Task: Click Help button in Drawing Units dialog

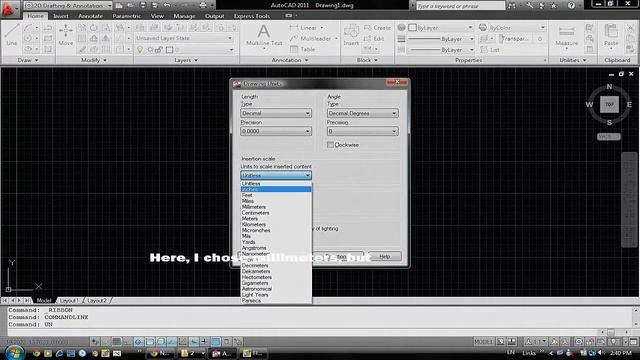Action: (384, 256)
